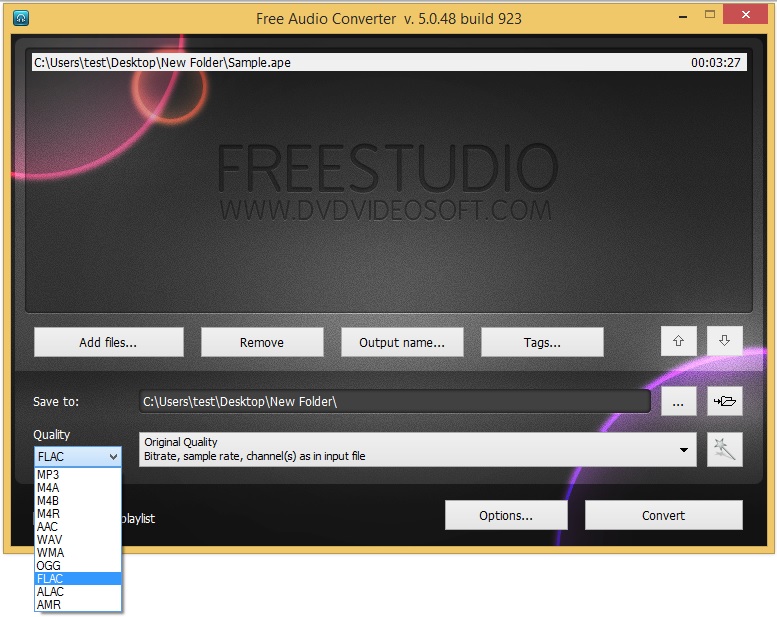Choose OGG from the format list
777x617 pixels.
(x=78, y=565)
